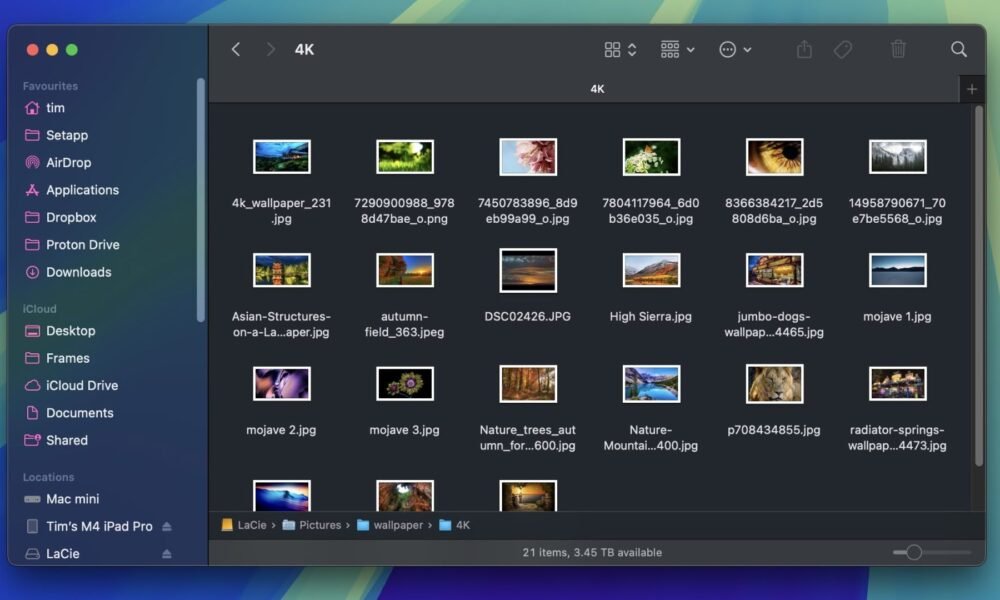This screenshot has height=600, width=1000.
Task: Open AirDrop in the sidebar
Action: [68, 162]
